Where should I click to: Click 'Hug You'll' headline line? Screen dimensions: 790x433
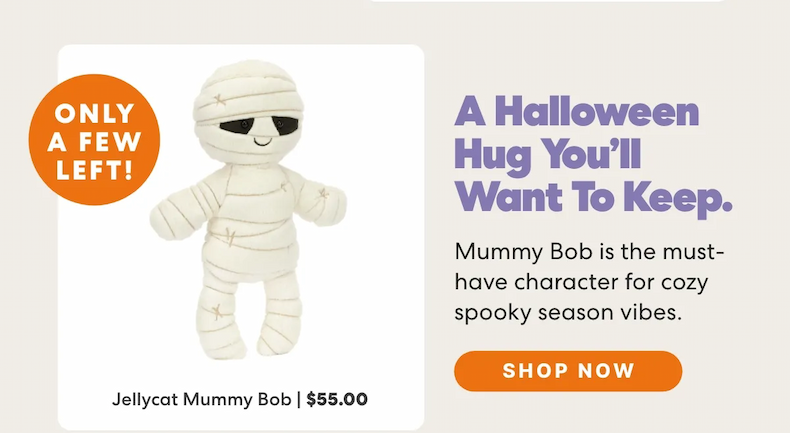click(548, 155)
